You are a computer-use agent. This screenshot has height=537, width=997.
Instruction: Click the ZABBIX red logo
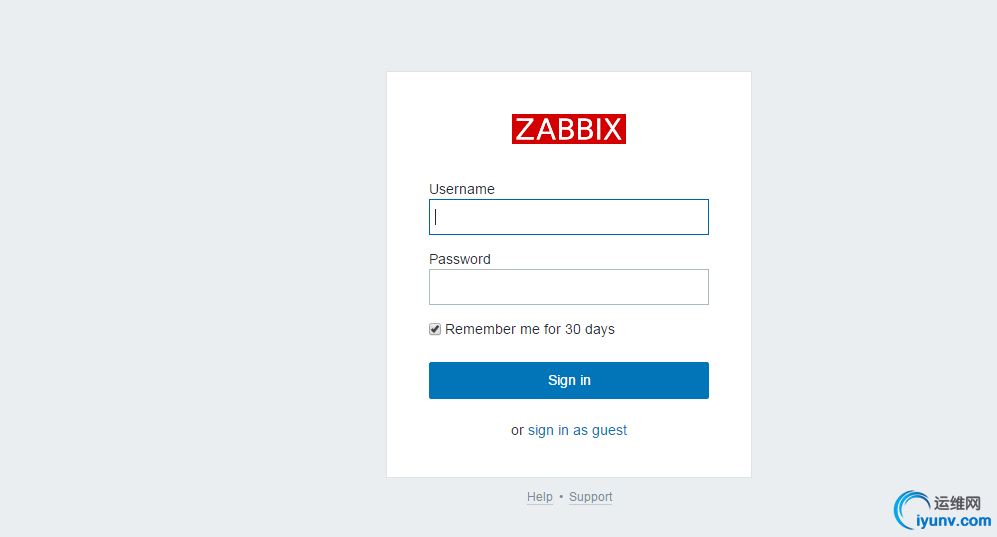click(x=568, y=129)
